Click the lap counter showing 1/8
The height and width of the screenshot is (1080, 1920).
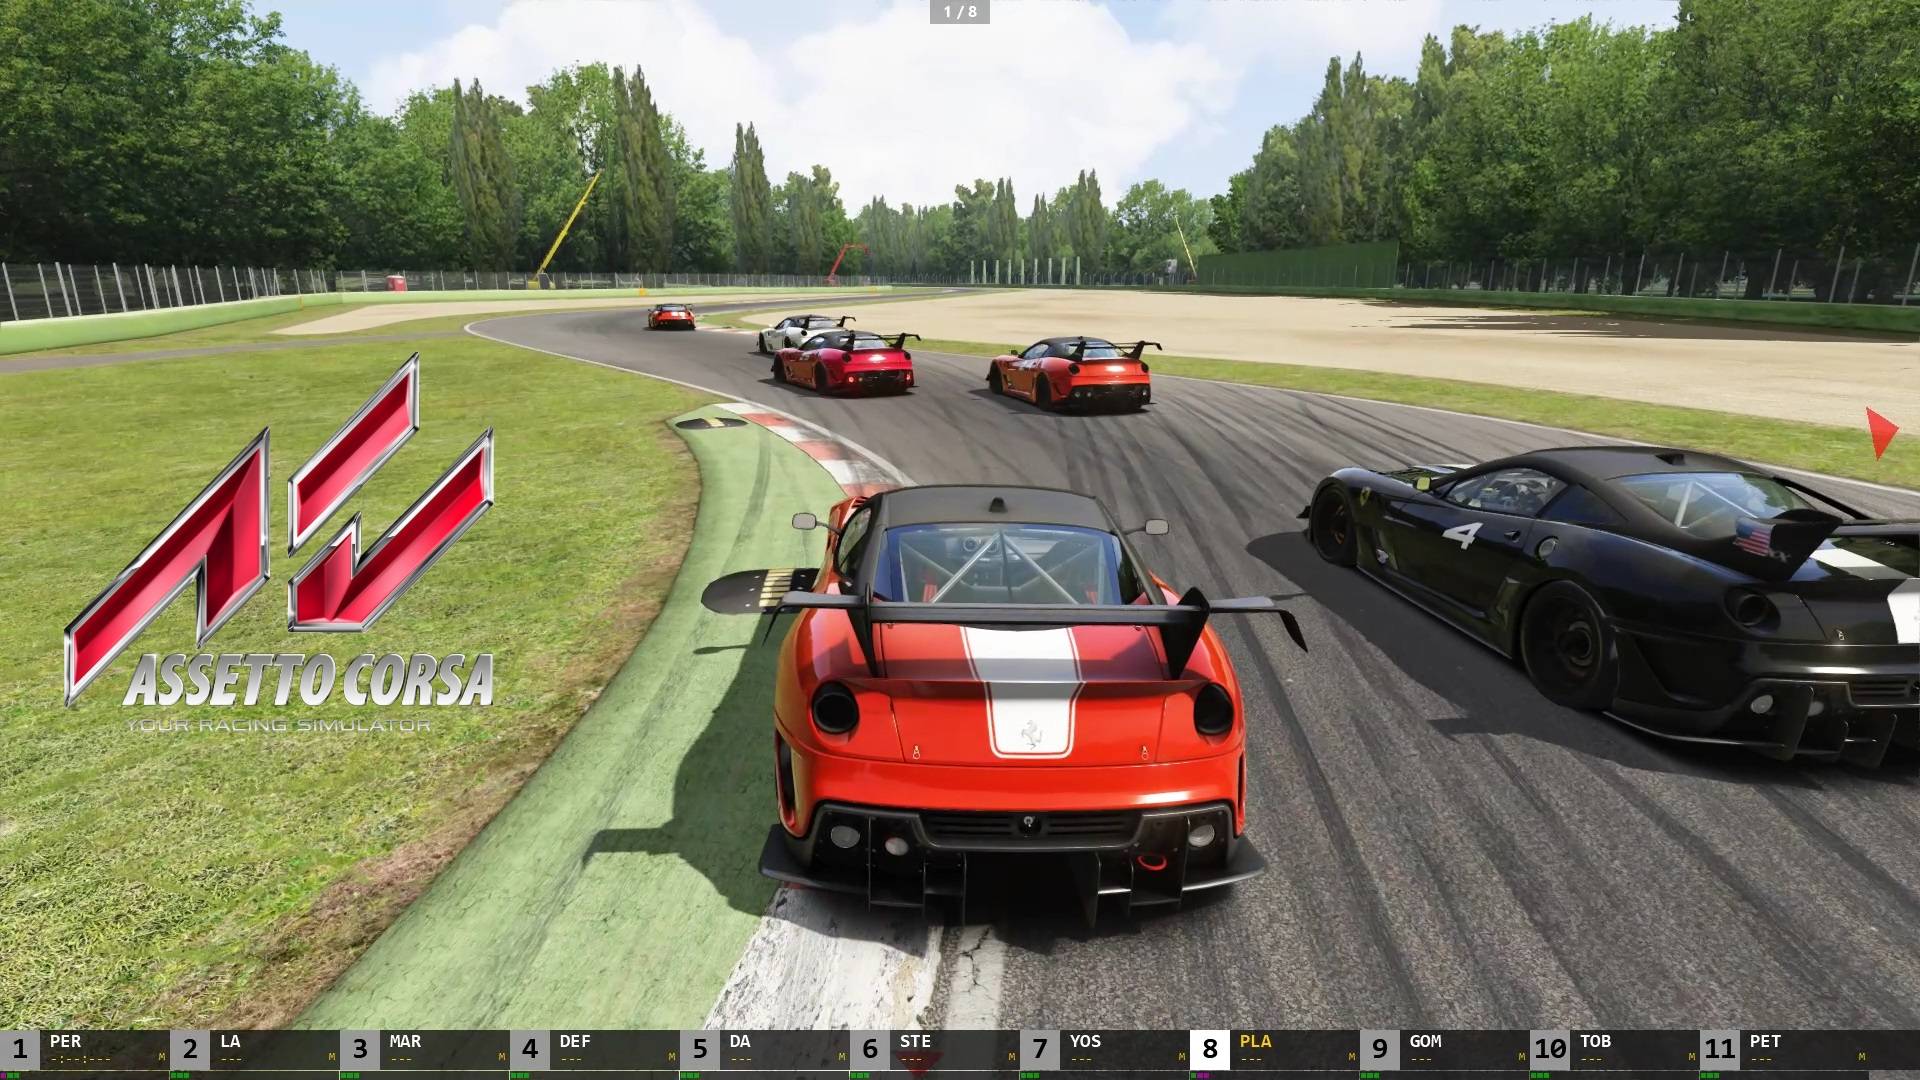tap(960, 13)
